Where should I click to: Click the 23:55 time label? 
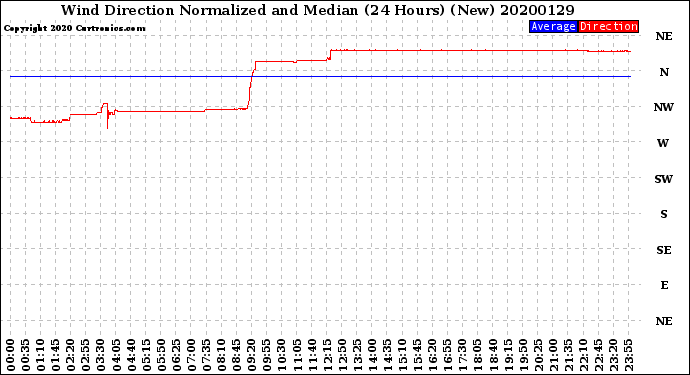click(x=629, y=355)
